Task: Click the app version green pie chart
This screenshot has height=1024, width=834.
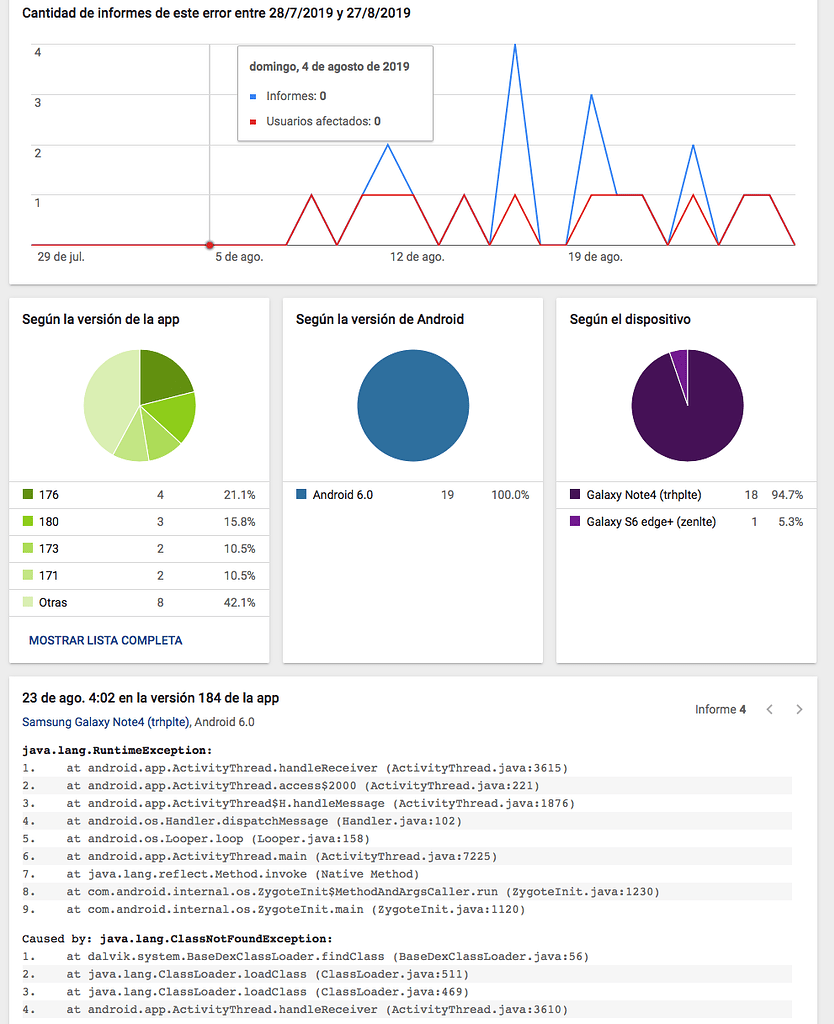Action: [139, 406]
